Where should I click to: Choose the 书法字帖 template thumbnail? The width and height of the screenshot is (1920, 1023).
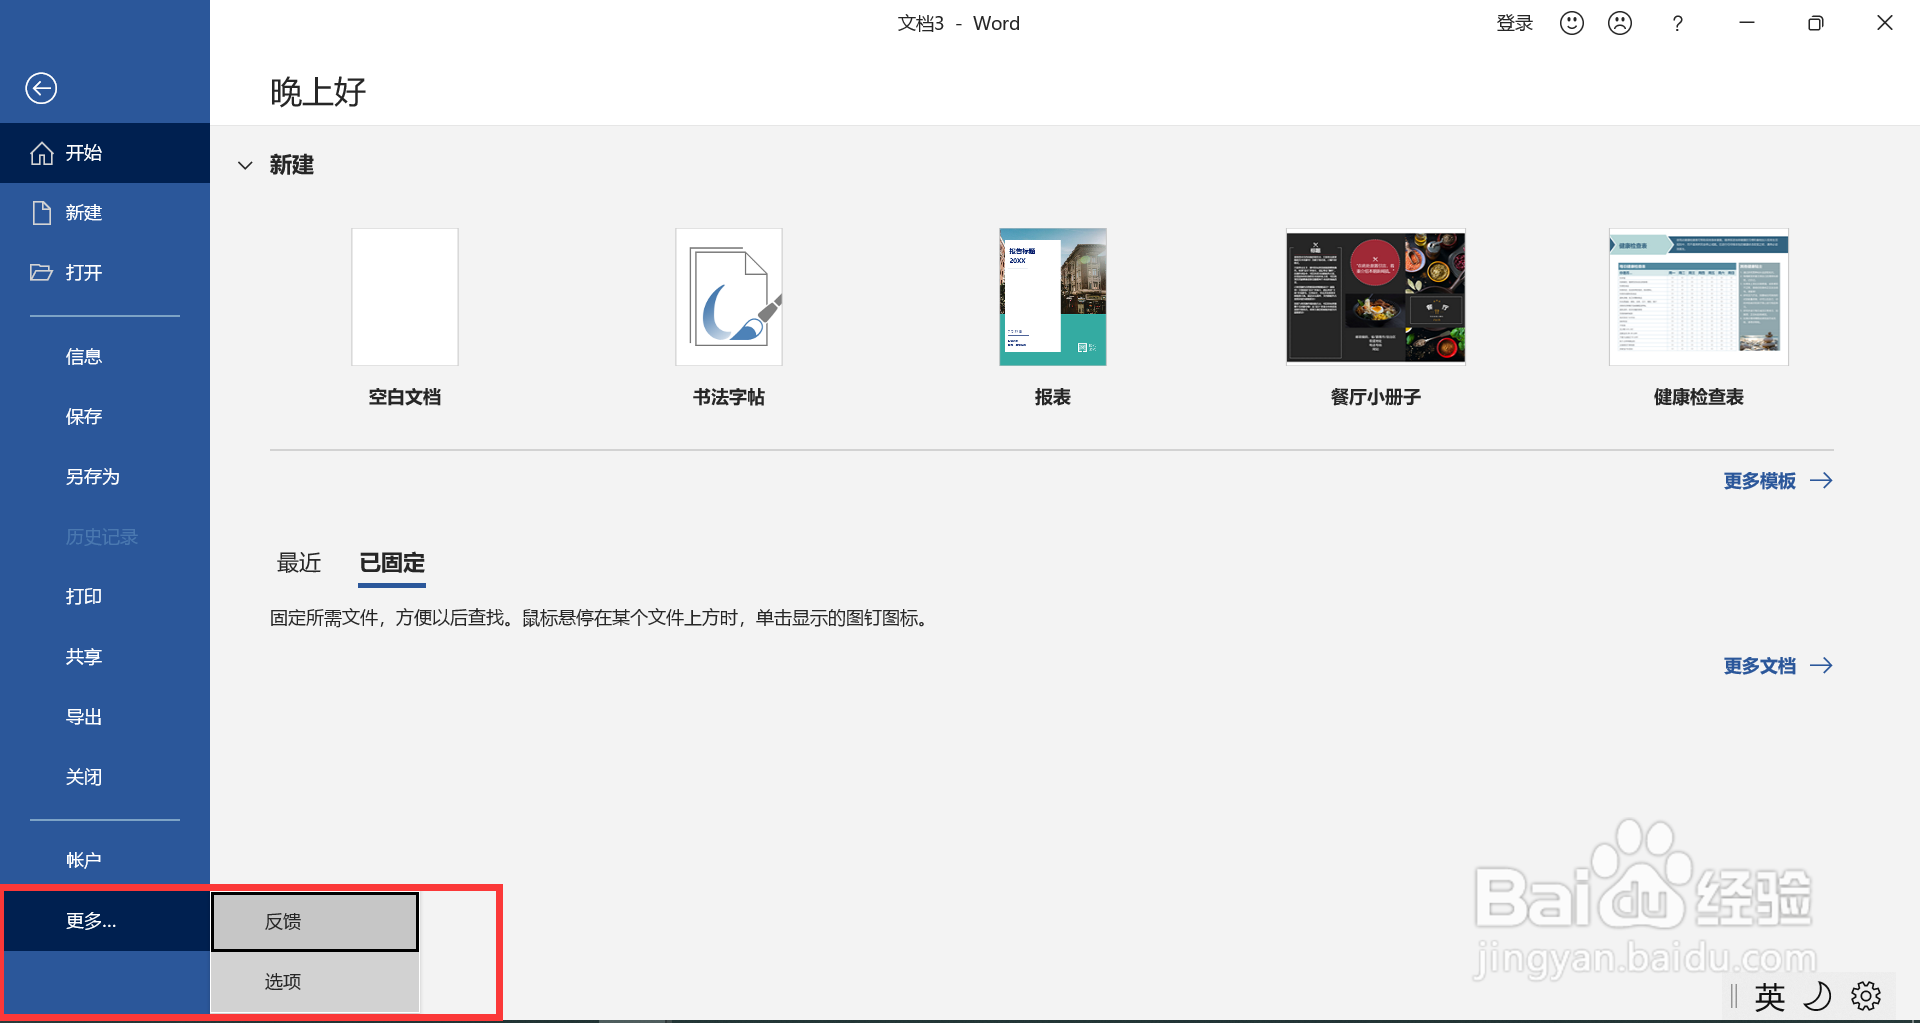729,297
